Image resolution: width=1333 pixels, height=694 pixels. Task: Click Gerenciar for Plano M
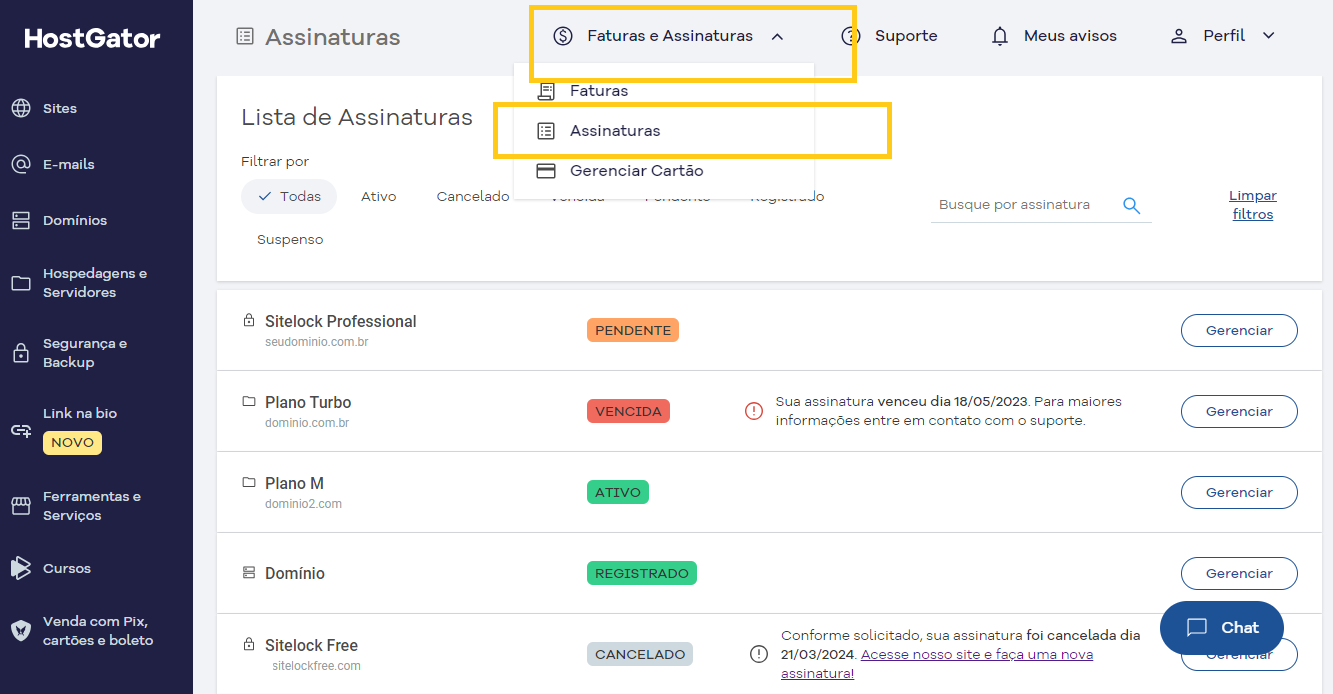pos(1239,492)
